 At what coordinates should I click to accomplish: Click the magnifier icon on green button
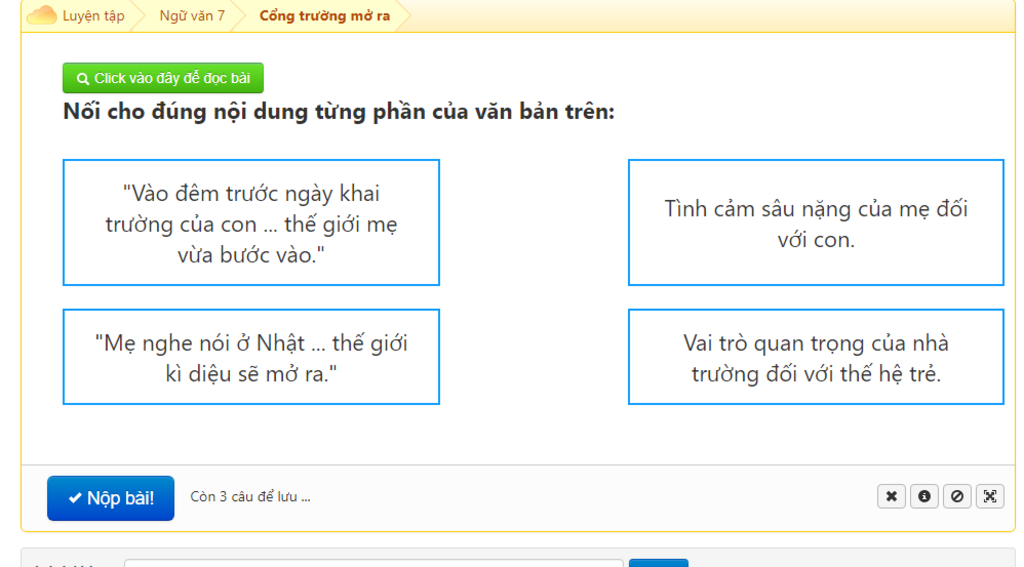[82, 79]
